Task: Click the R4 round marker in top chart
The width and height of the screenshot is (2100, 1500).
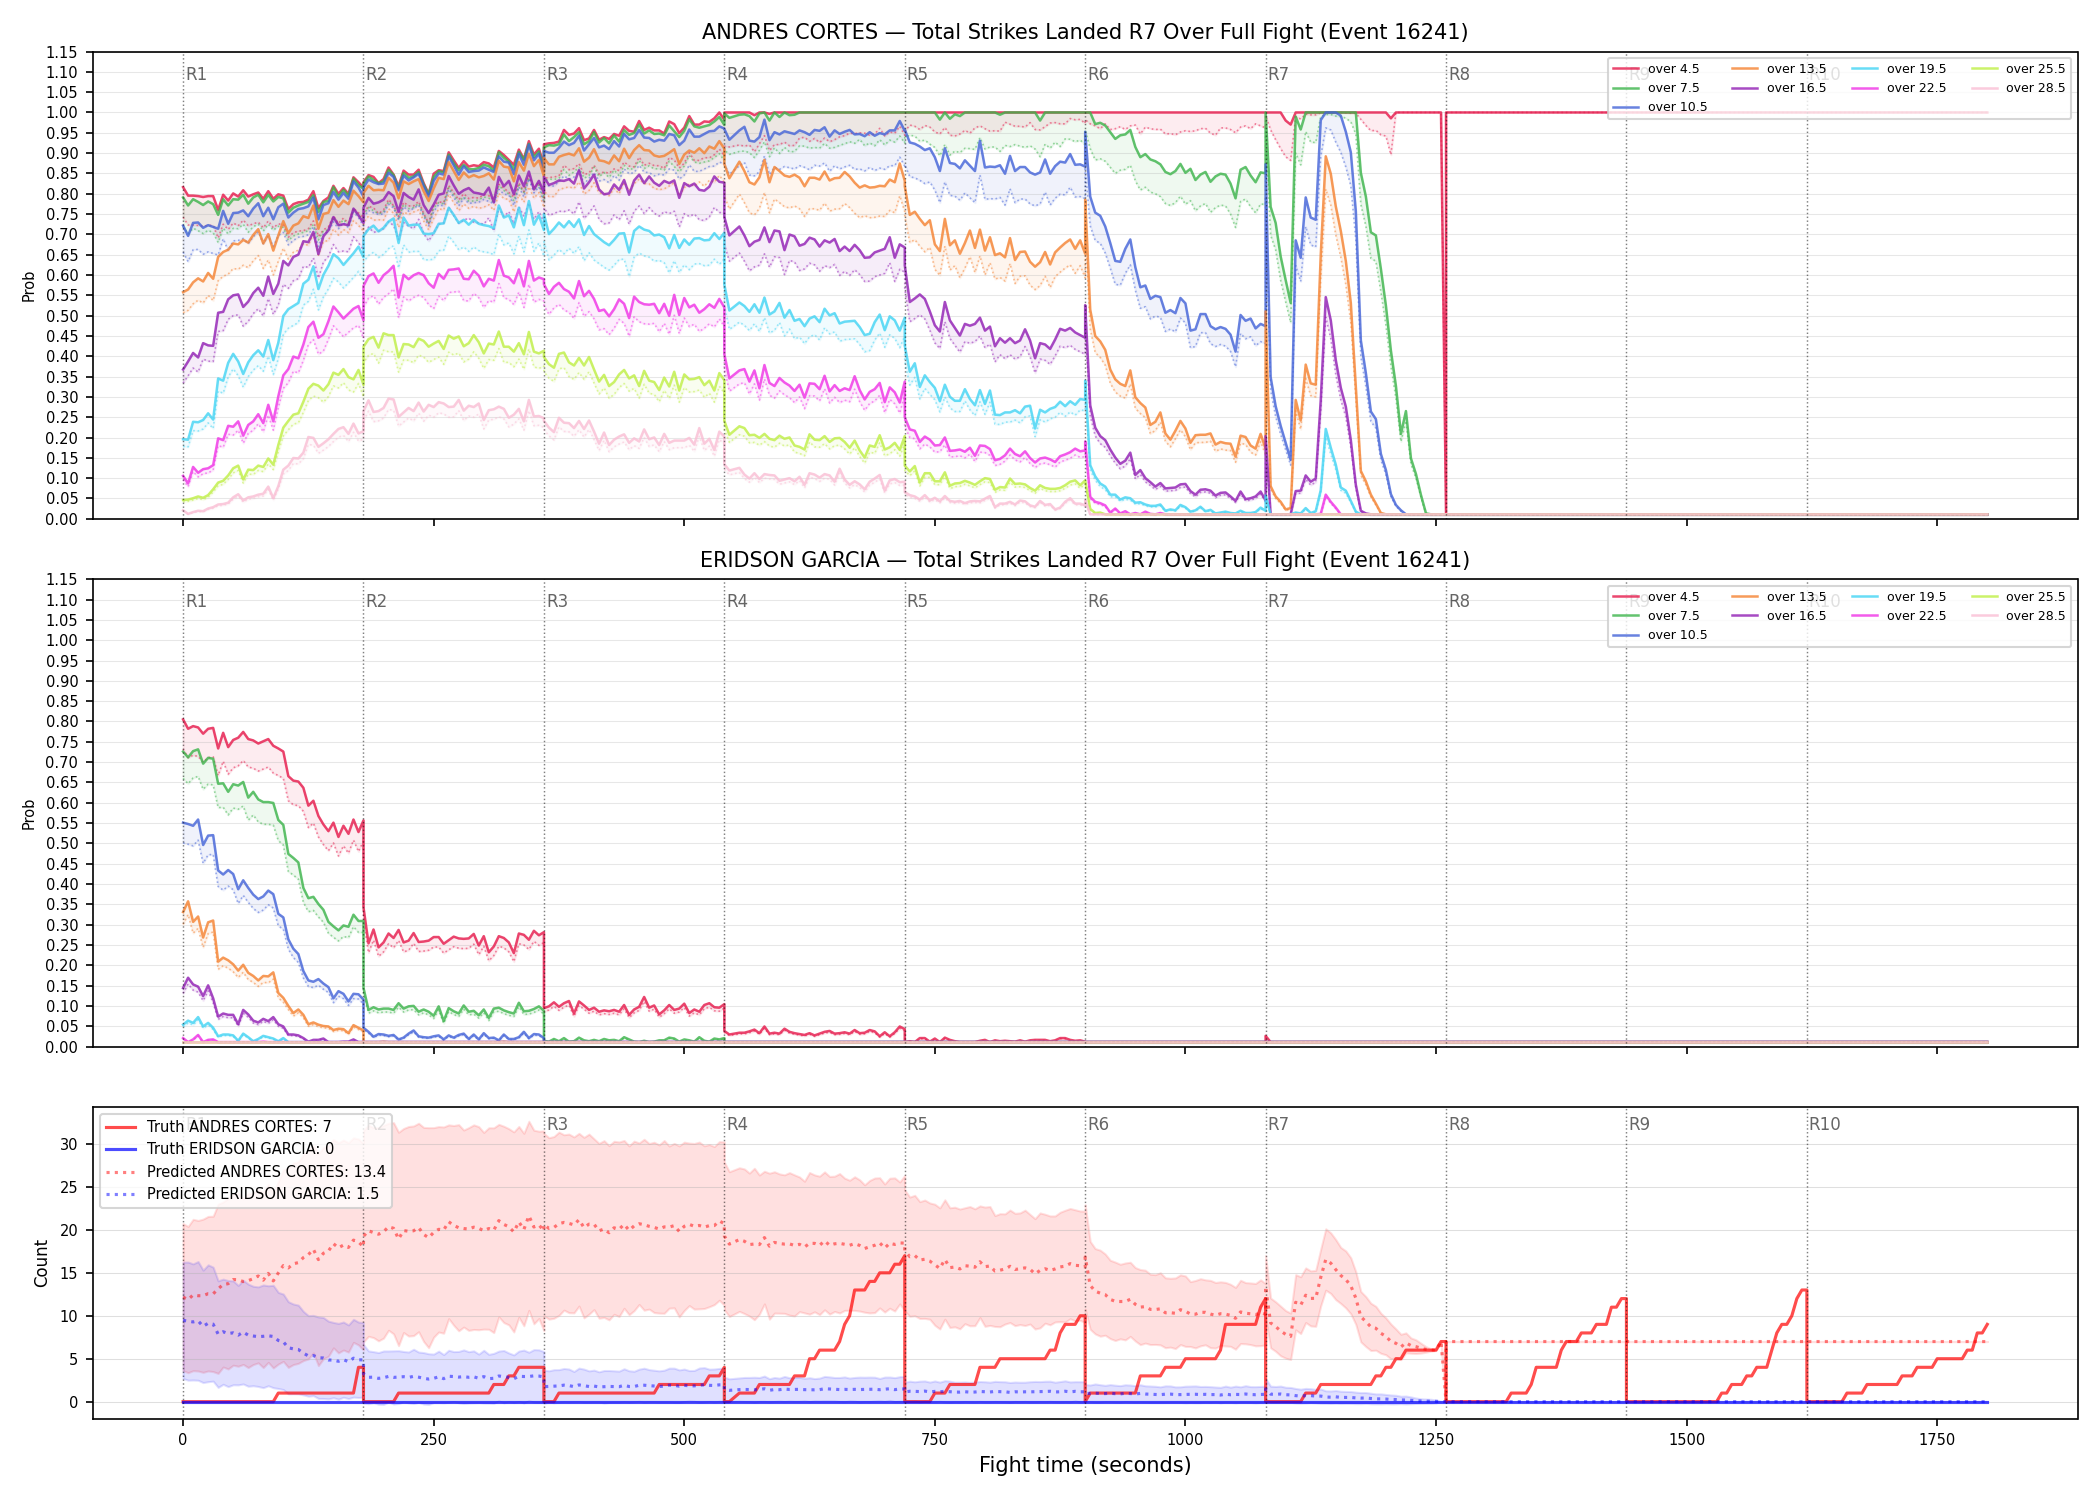Action: (x=737, y=74)
